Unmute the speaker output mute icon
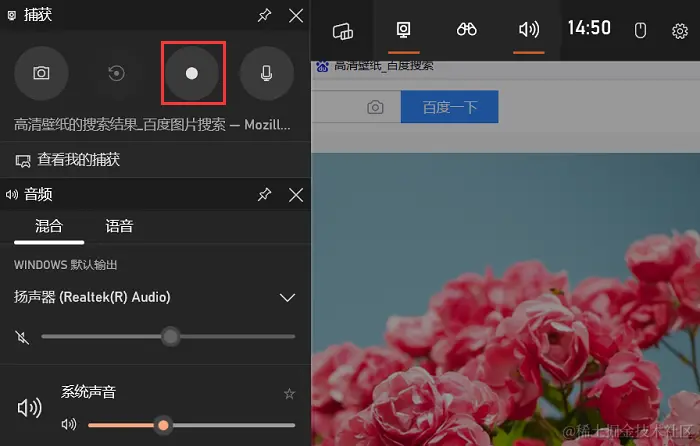The image size is (700, 446). pos(21,337)
